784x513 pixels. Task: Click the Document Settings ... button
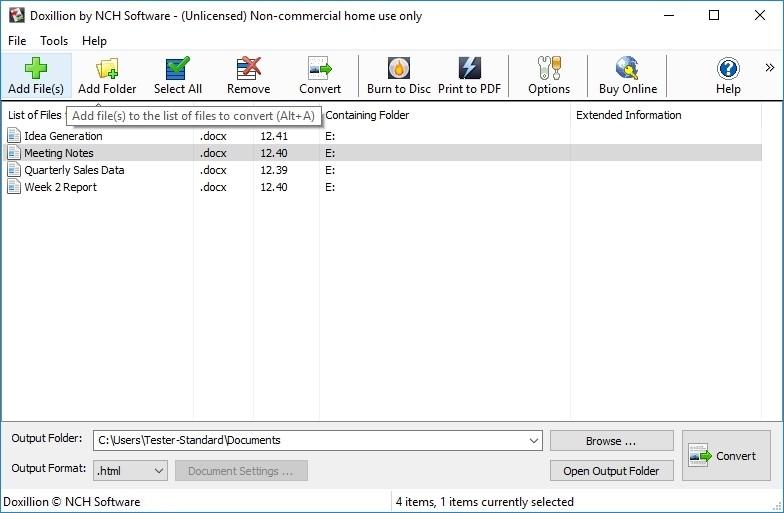(x=241, y=471)
